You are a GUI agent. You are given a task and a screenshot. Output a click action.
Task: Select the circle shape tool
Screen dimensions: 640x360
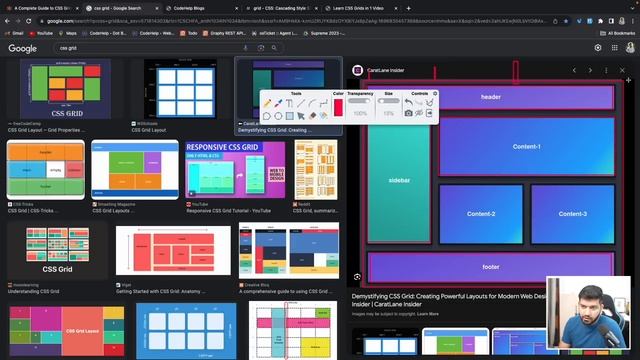(278, 116)
